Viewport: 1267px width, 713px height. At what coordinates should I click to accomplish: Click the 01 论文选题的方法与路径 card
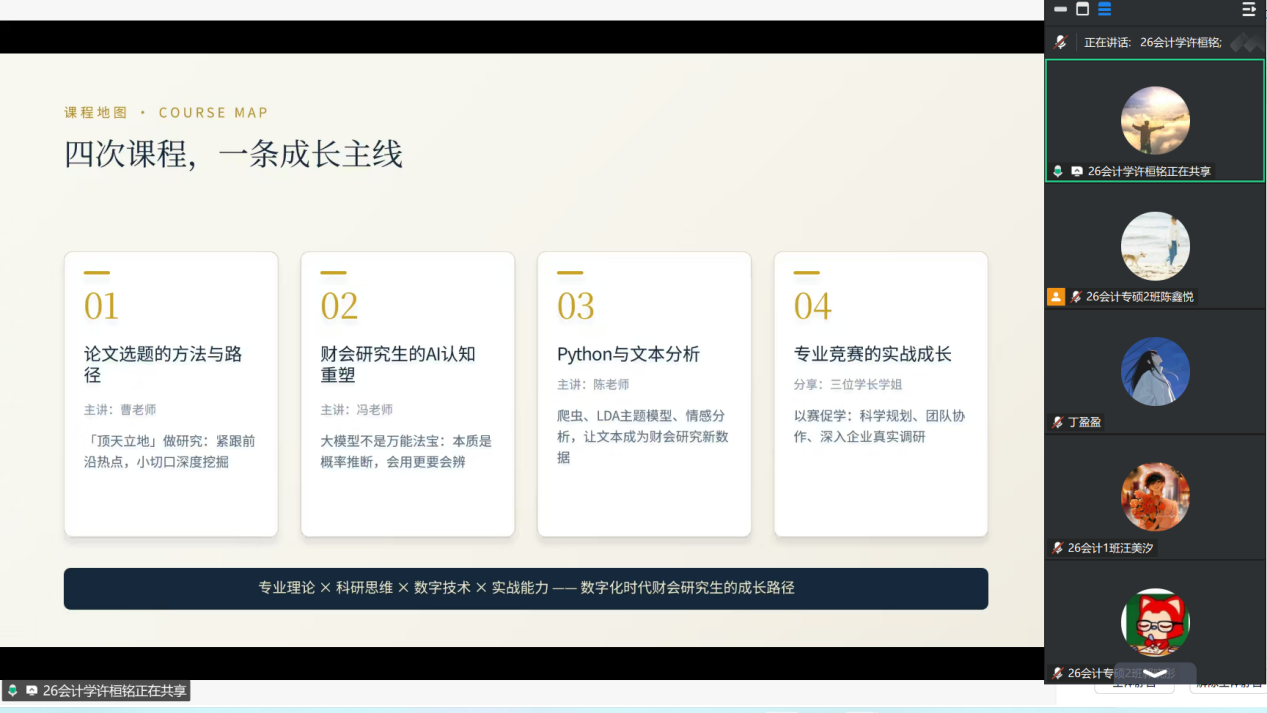pyautogui.click(x=171, y=394)
